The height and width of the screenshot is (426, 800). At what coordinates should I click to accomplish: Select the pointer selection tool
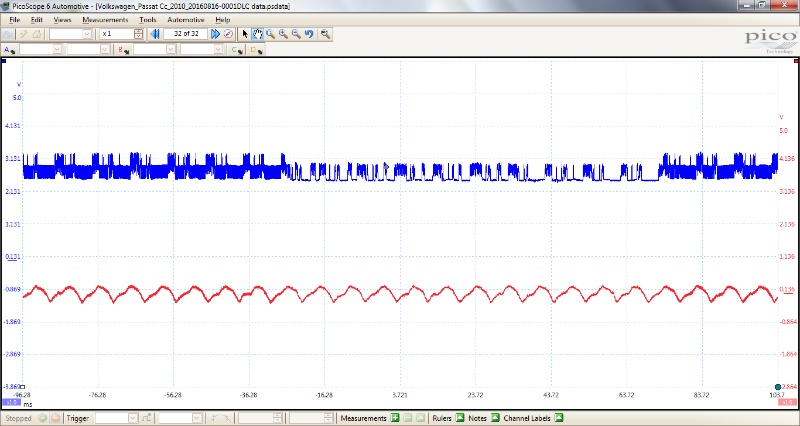245,34
